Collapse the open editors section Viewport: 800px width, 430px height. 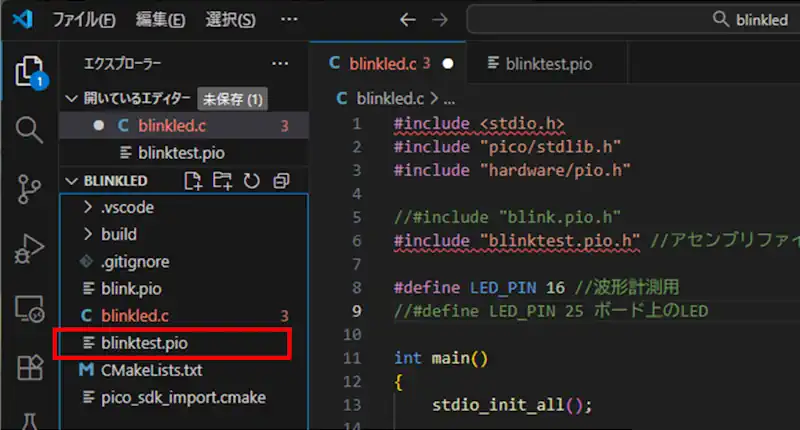(x=71, y=99)
